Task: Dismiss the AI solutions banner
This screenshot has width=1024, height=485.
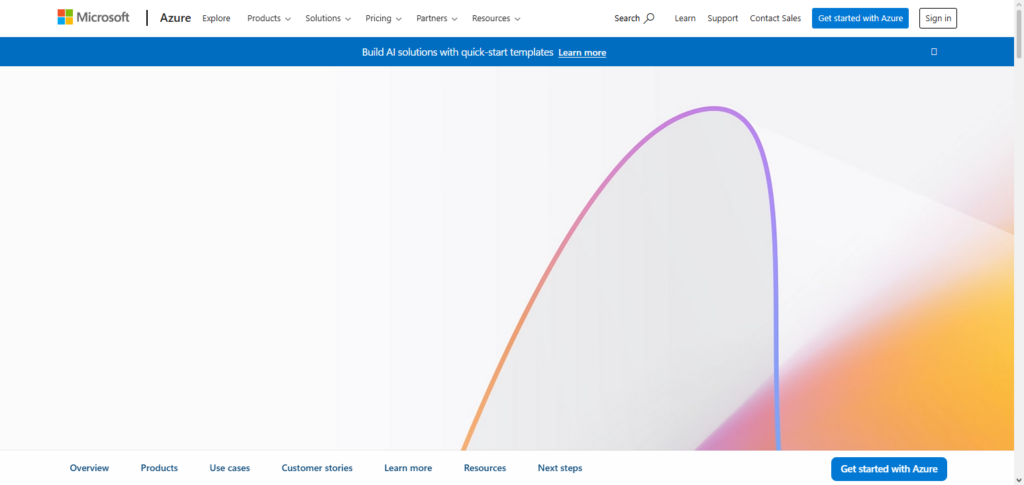Action: pos(934,51)
